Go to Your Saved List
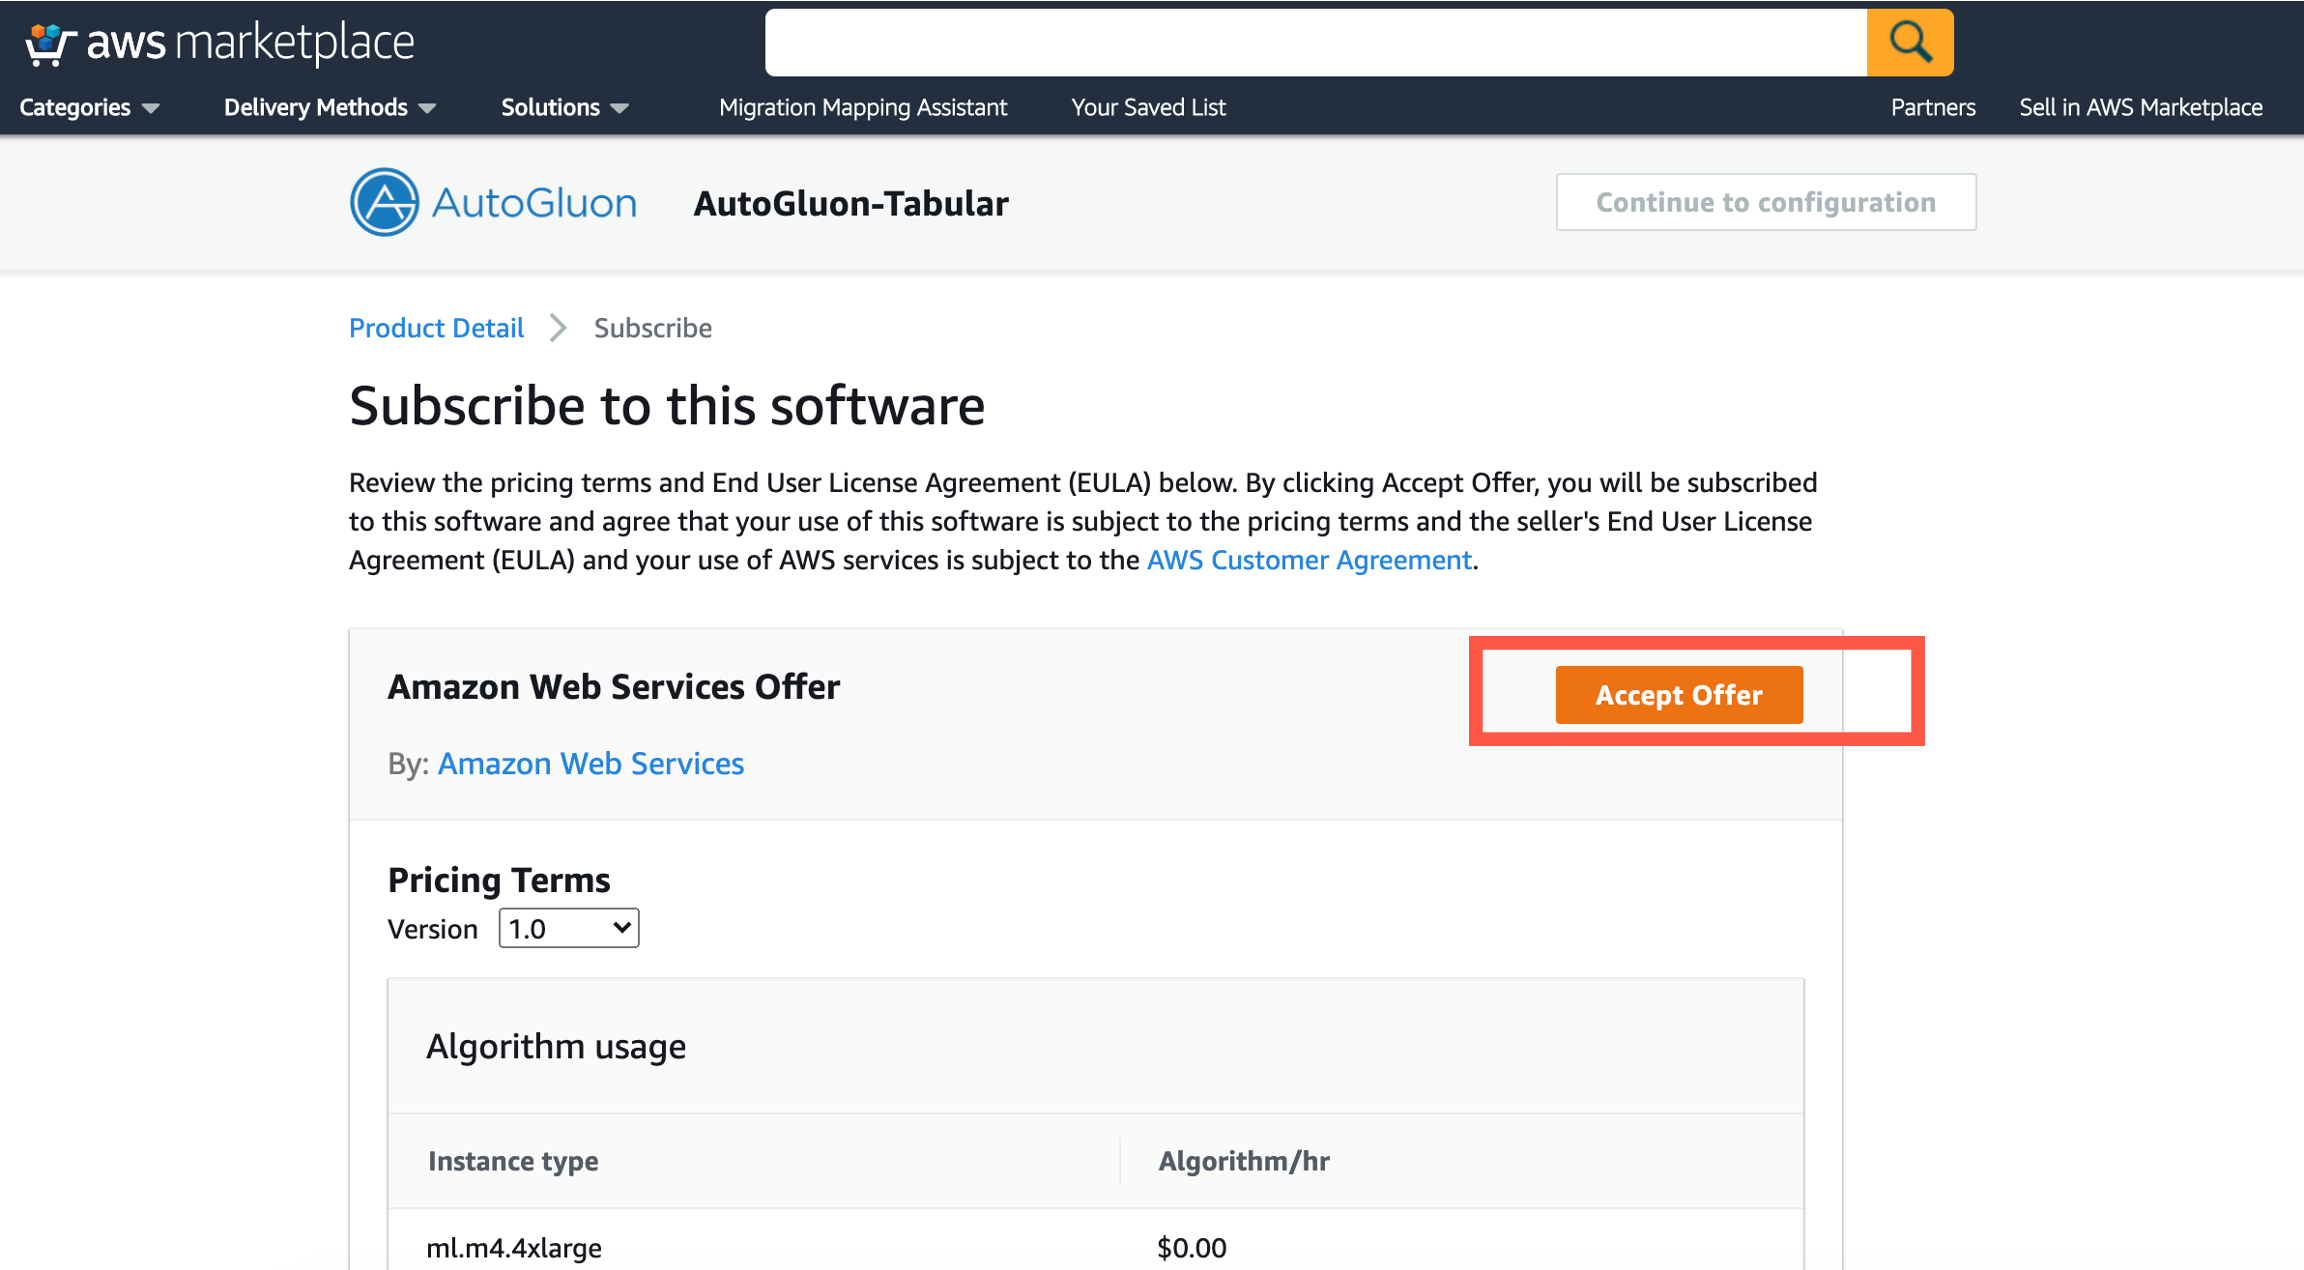The height and width of the screenshot is (1270, 2304). [x=1148, y=108]
